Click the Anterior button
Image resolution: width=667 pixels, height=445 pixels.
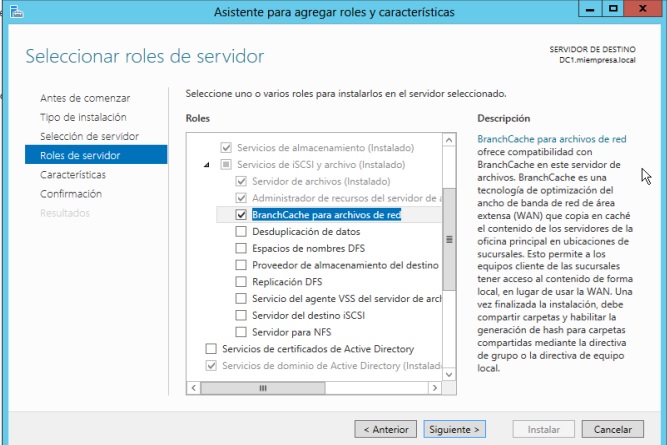coord(385,429)
